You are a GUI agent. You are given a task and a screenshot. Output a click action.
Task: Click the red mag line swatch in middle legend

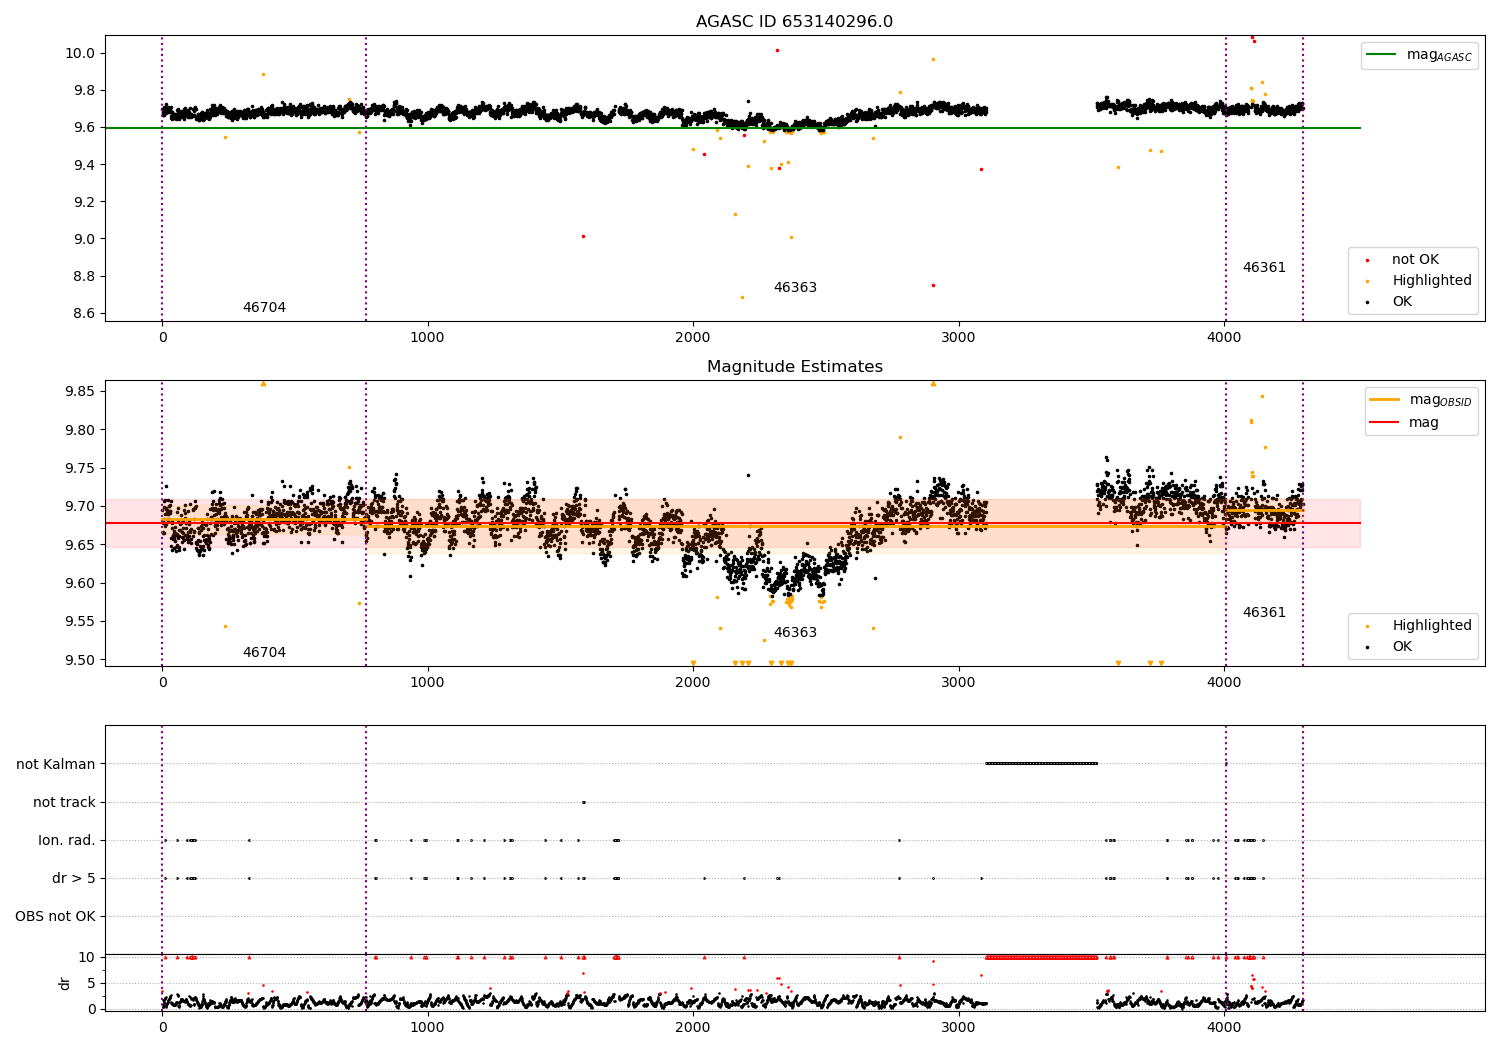pos(1385,423)
